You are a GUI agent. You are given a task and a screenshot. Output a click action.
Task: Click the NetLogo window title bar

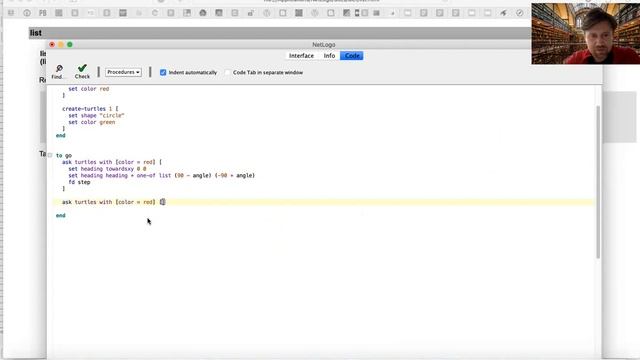tap(324, 44)
